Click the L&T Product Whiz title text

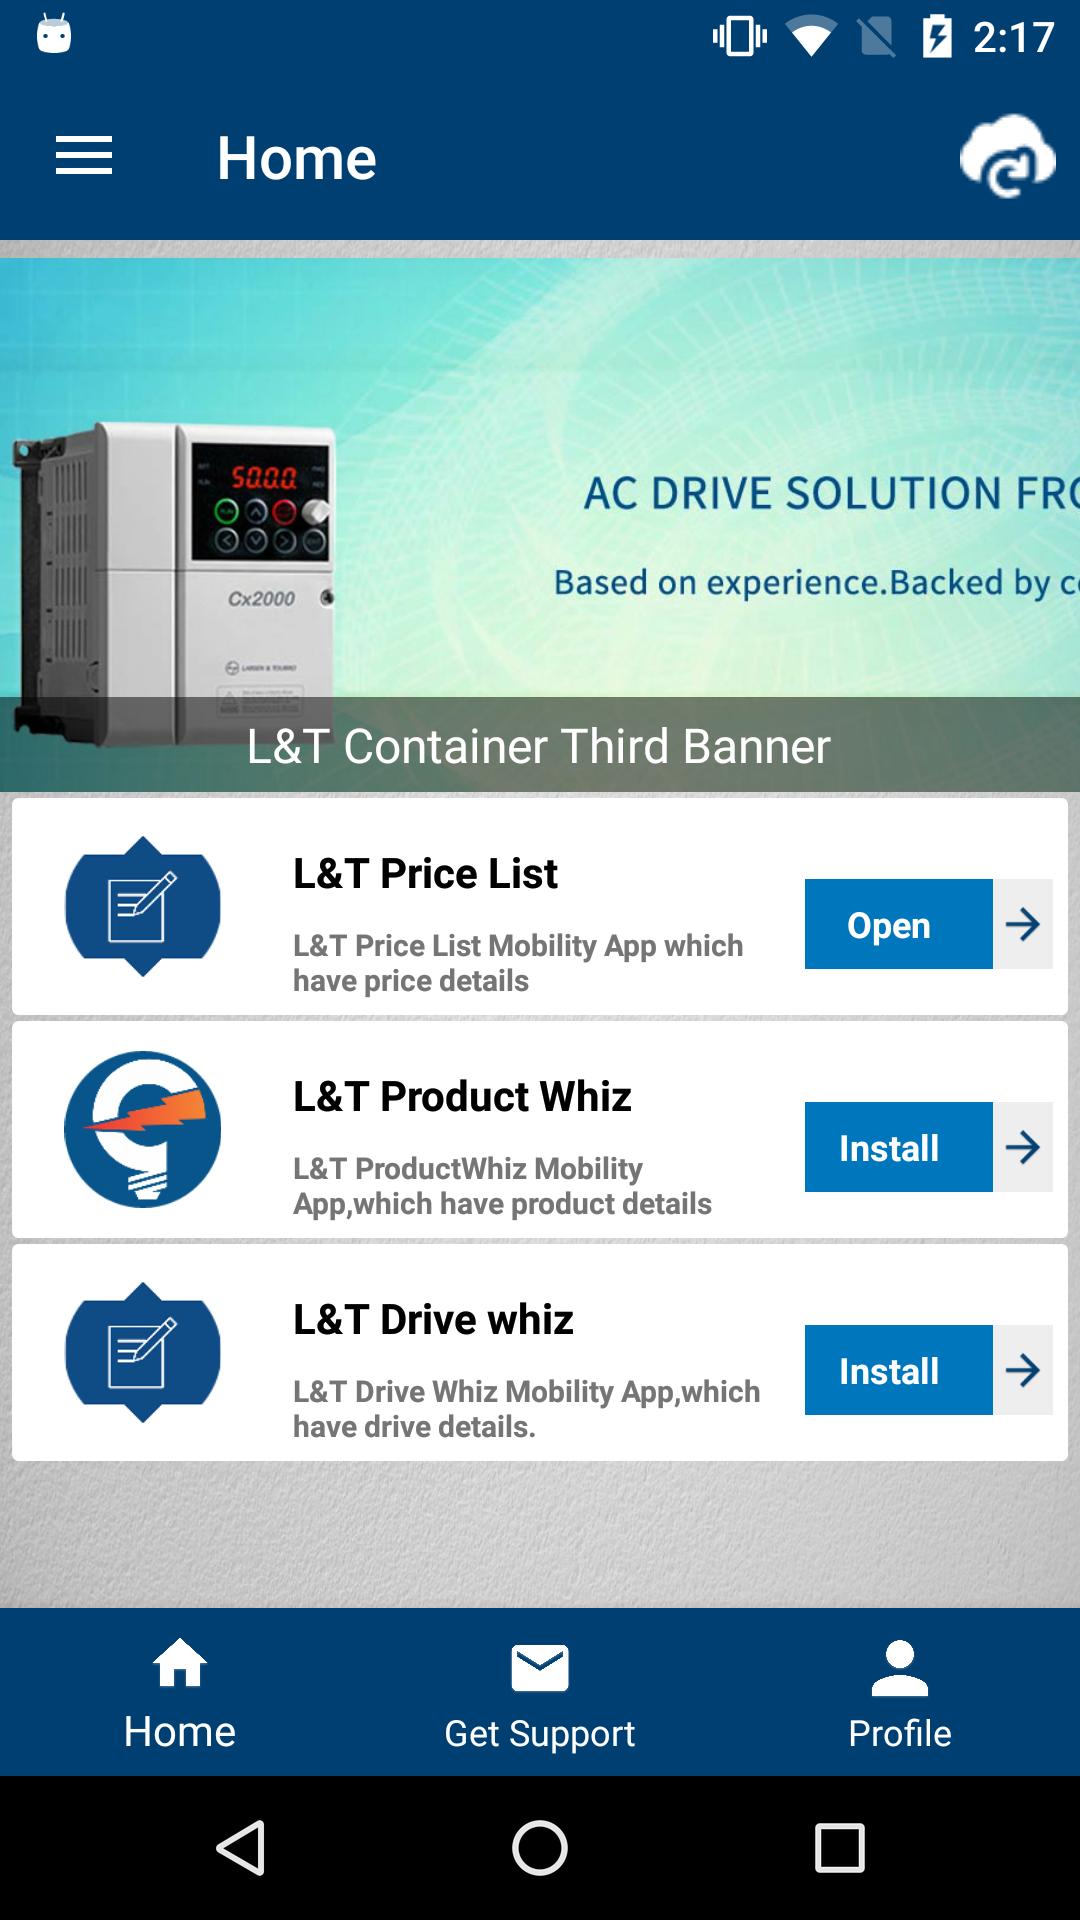[x=462, y=1096]
